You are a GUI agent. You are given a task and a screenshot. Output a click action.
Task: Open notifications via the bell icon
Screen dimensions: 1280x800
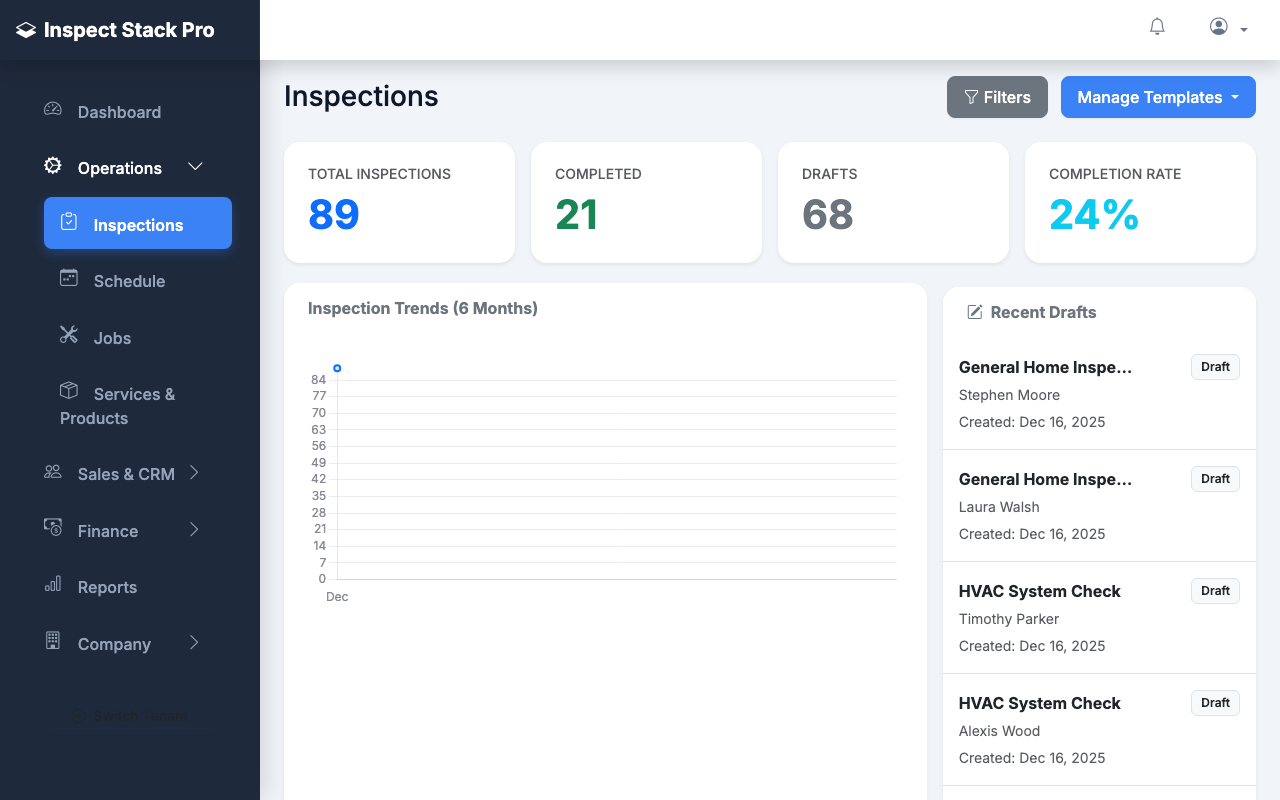1157,26
